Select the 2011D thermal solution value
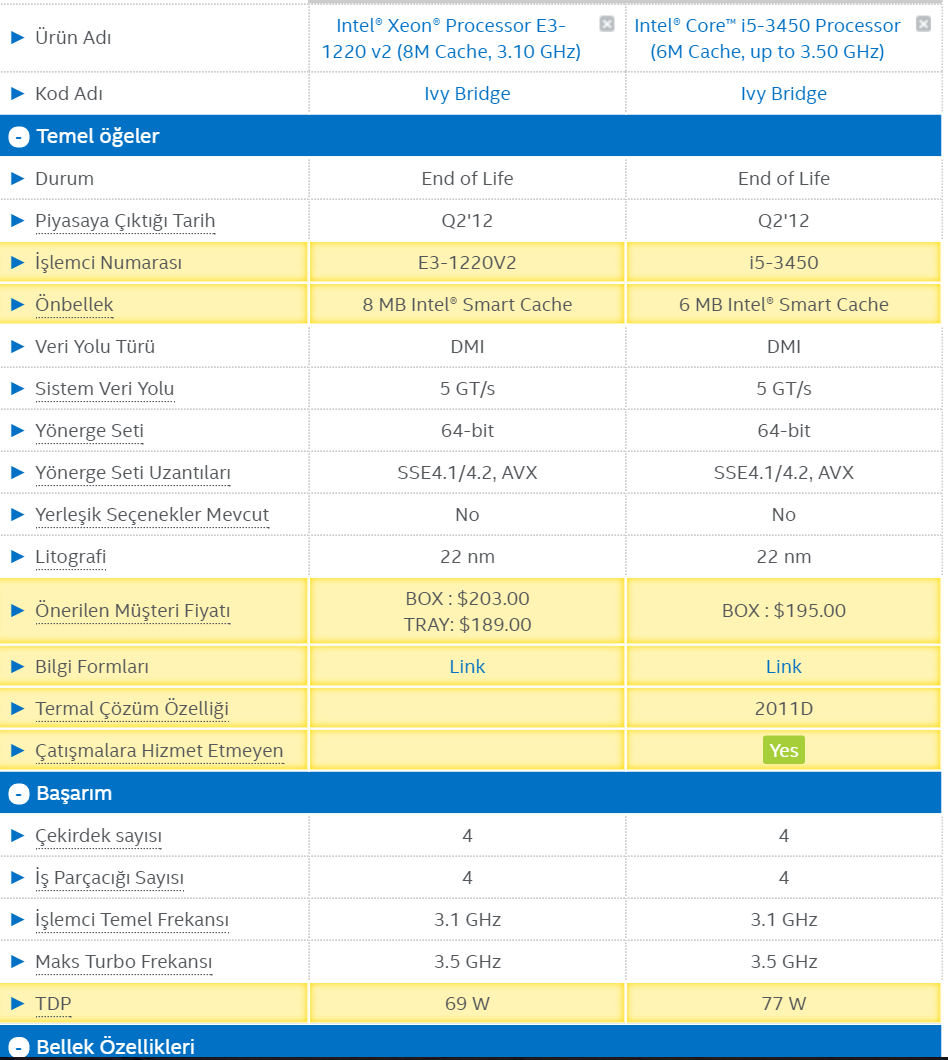Viewport: 948px width, 1060px height. pos(784,708)
